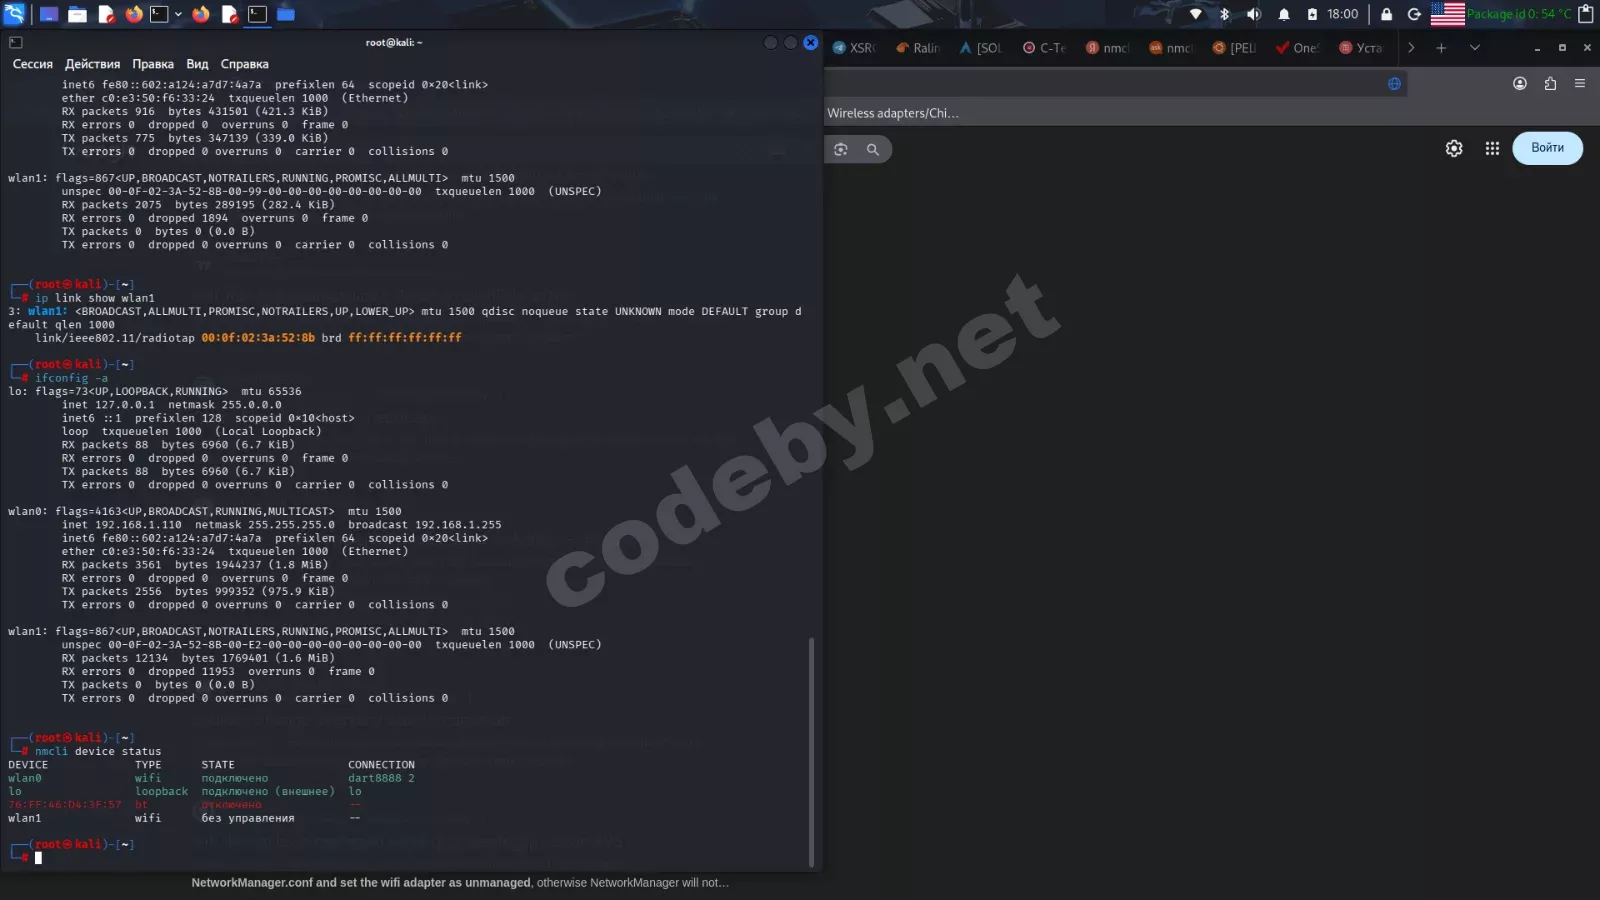Open the Действия menu in the terminal

(x=92, y=64)
